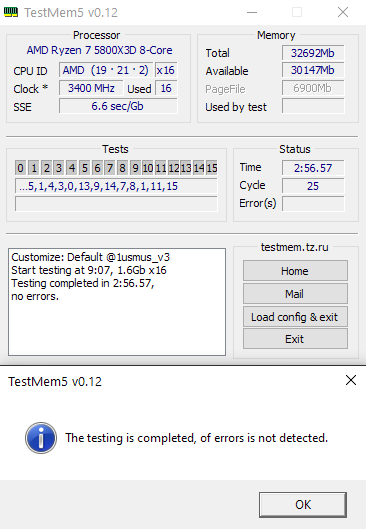Click the empty Used by test field
This screenshot has height=529, width=366.
(x=313, y=106)
